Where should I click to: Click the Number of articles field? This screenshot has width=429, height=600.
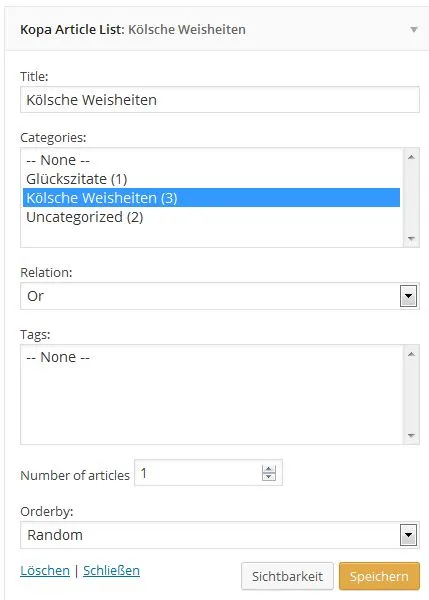pyautogui.click(x=208, y=473)
